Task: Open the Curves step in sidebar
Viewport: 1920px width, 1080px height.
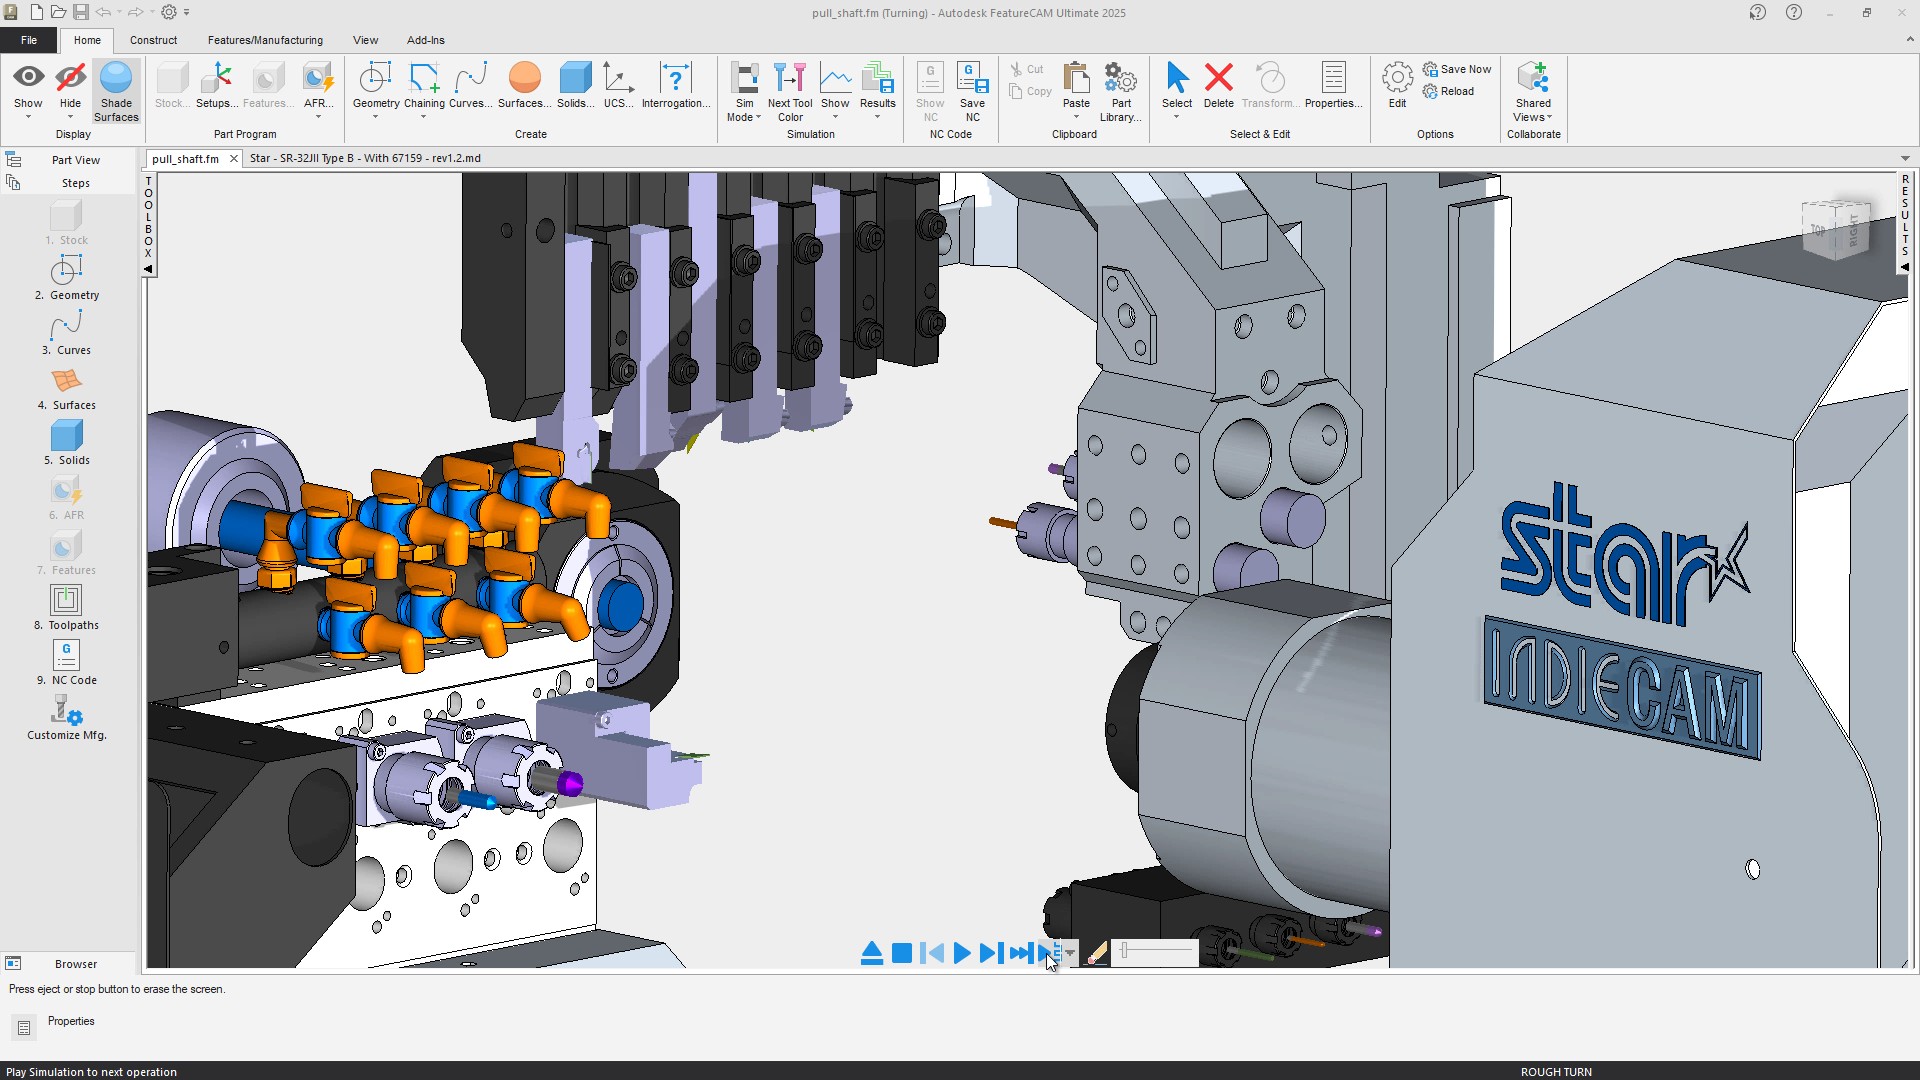Action: (66, 332)
